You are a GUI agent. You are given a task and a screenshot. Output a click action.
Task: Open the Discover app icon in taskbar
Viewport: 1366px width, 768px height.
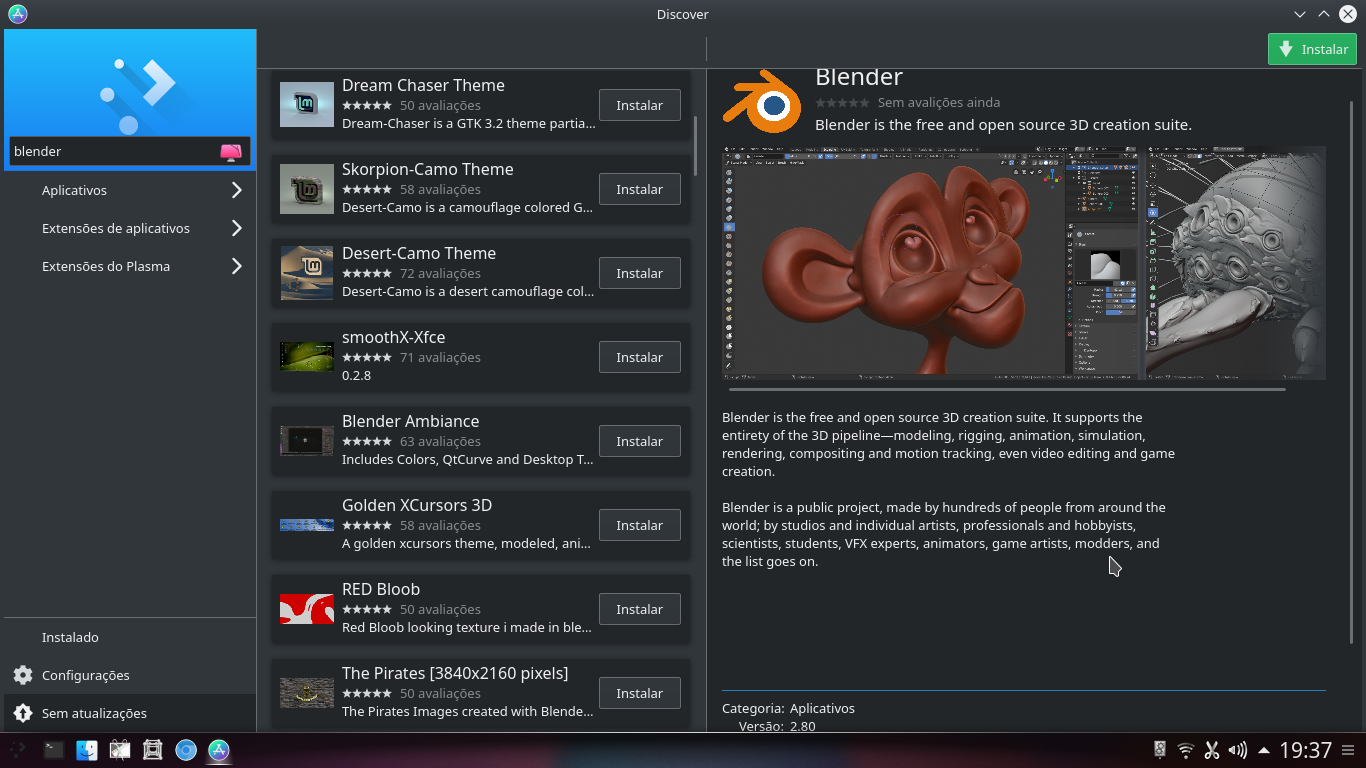click(x=219, y=750)
